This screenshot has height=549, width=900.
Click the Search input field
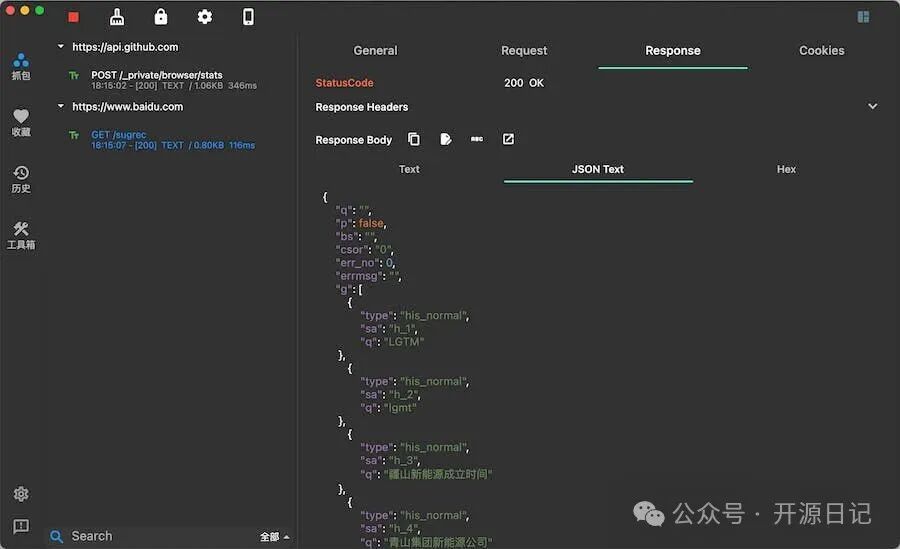[150, 537]
